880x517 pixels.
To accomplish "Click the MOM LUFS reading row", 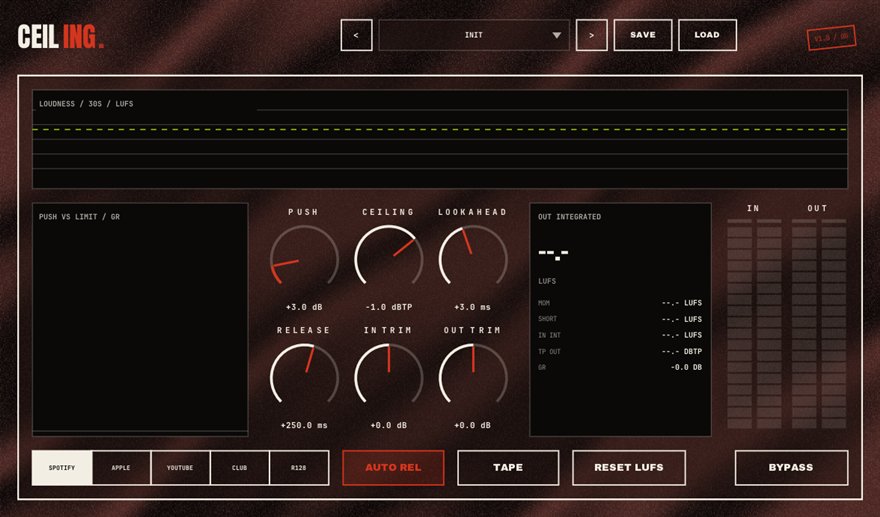I will coord(620,303).
